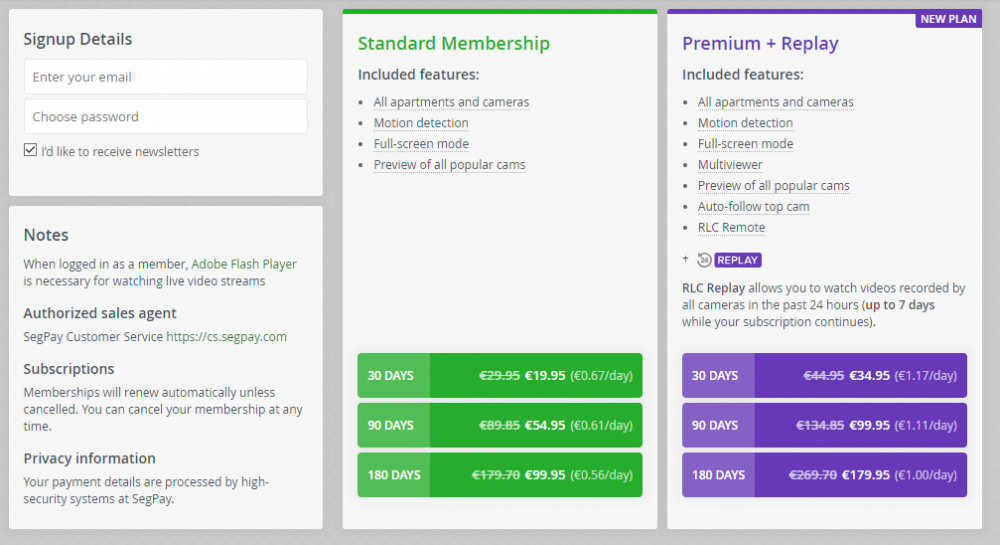Select Premium 30 days plan for €34.95
This screenshot has height=545, width=1000.
point(824,376)
